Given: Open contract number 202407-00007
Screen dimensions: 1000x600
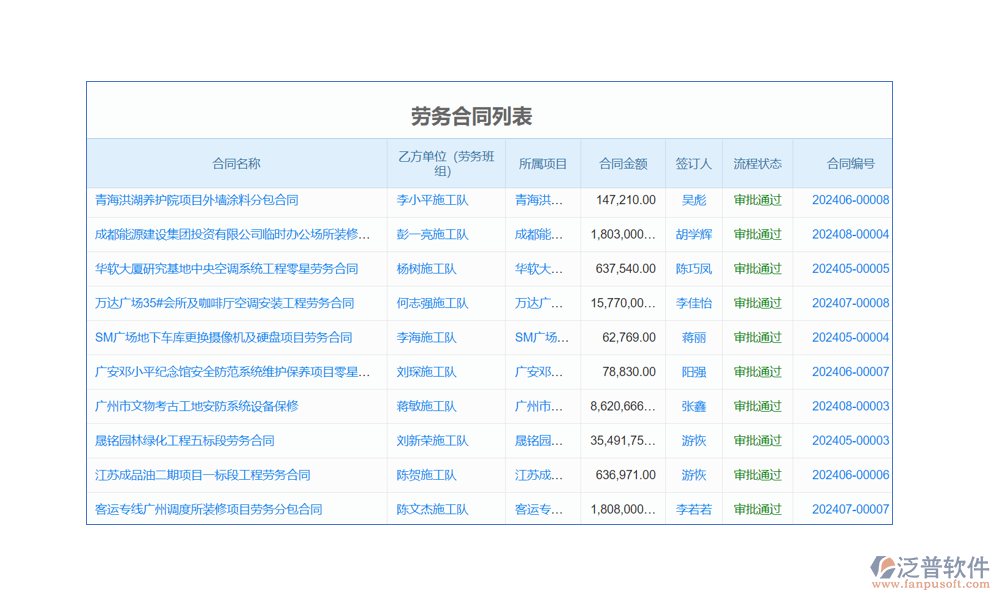Looking at the screenshot, I should 850,510.
